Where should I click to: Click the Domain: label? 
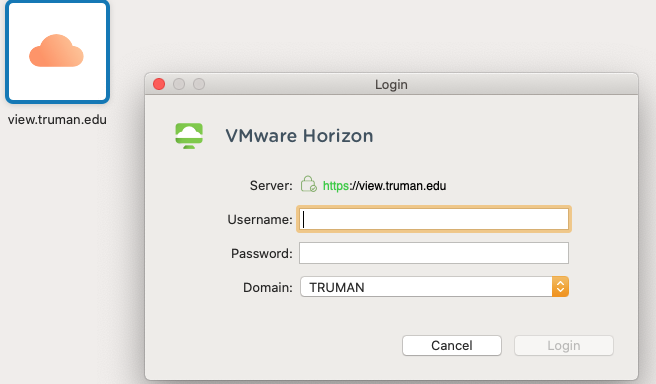click(x=268, y=287)
